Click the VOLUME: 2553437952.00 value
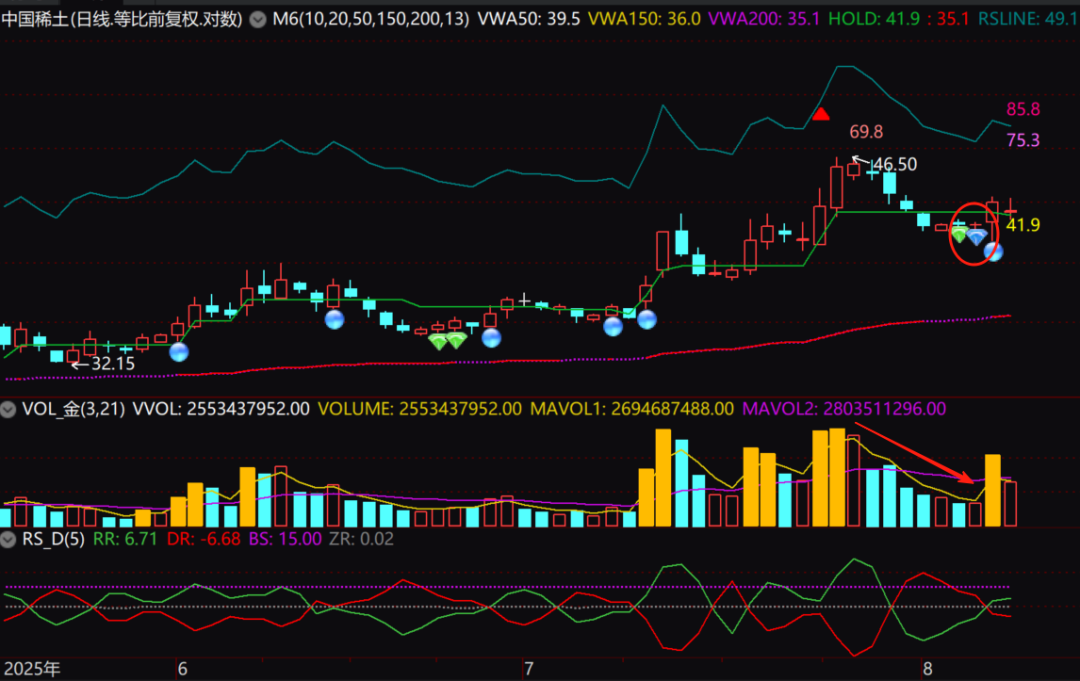This screenshot has height=681, width=1080. click(419, 409)
